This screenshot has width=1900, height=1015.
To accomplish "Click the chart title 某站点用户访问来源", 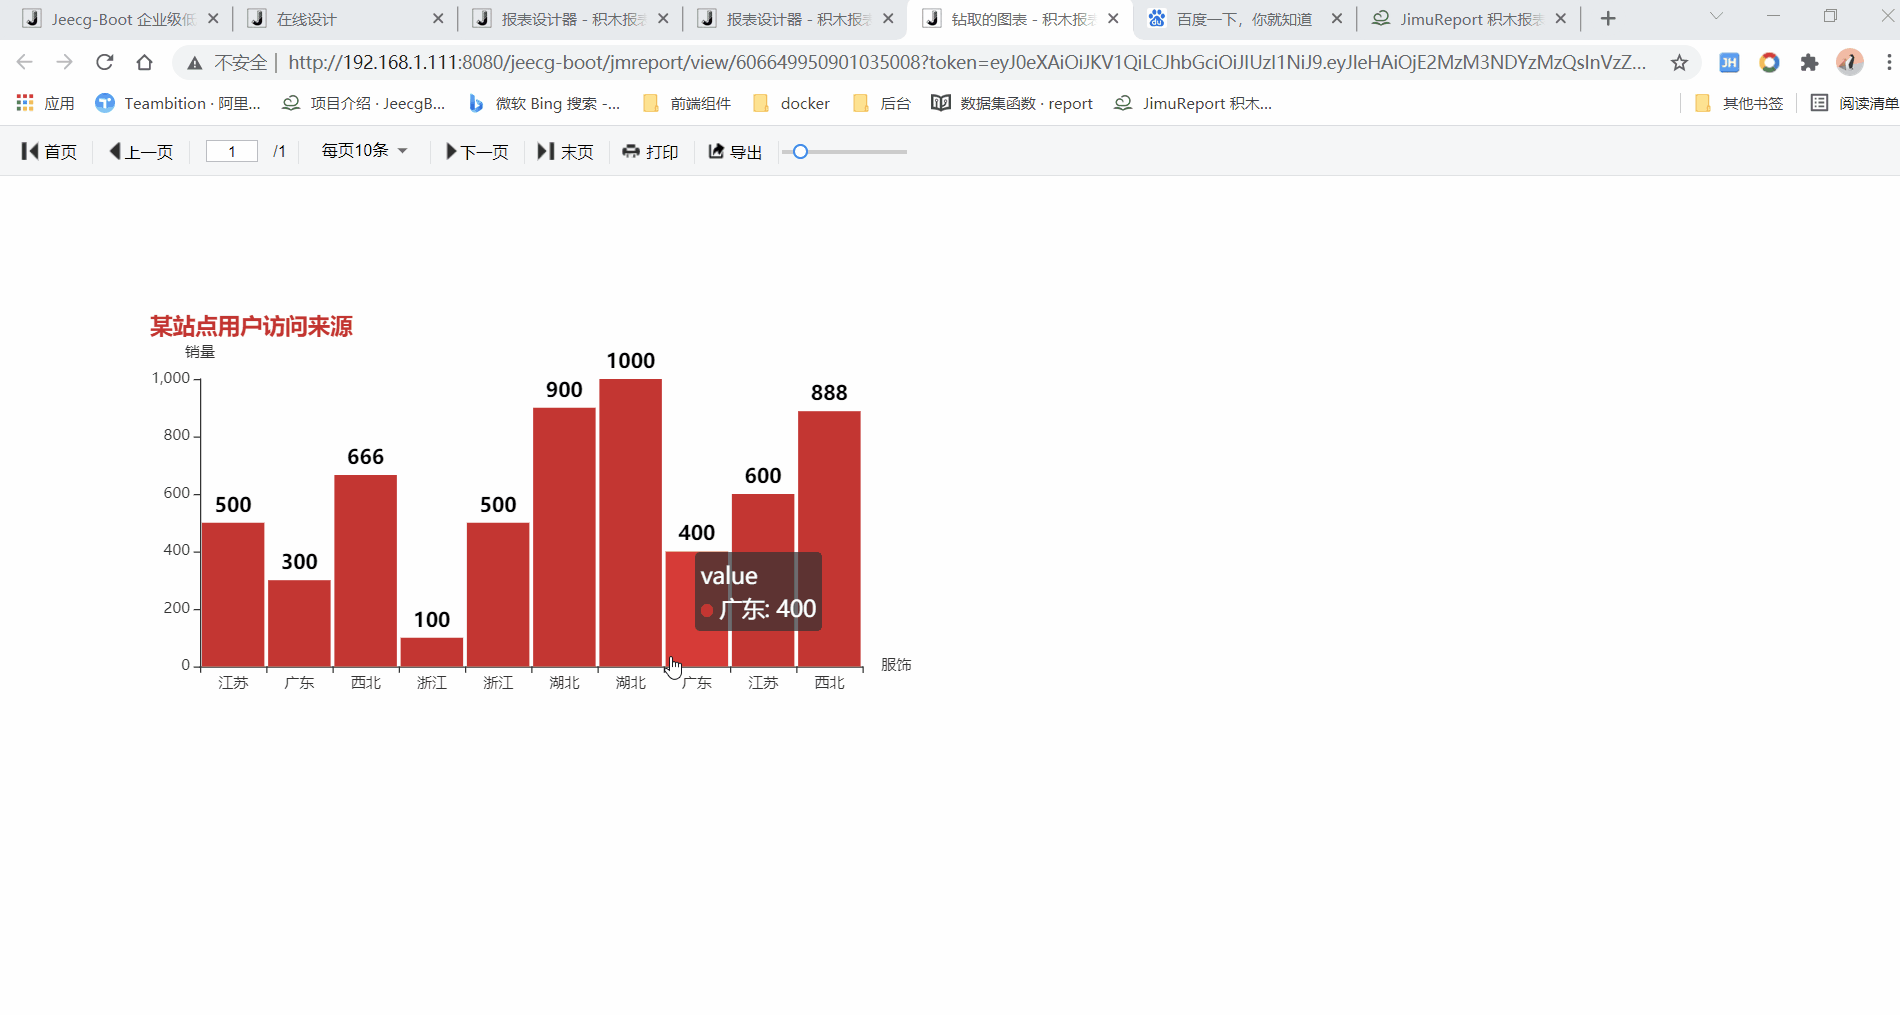I will tap(251, 326).
